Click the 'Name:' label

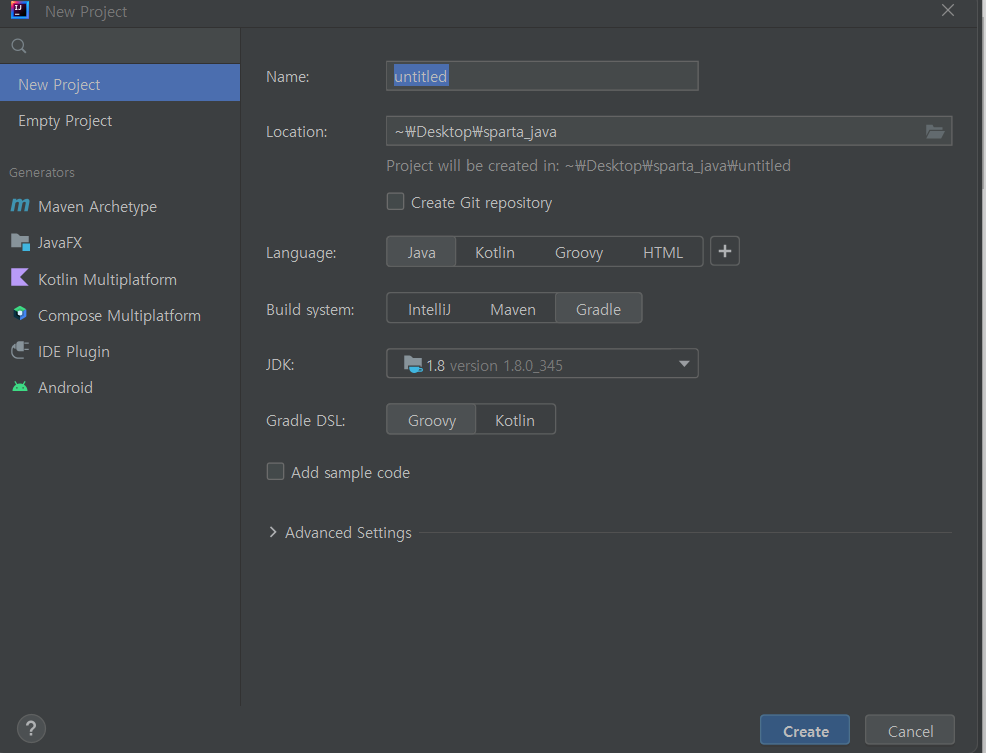[x=287, y=76]
